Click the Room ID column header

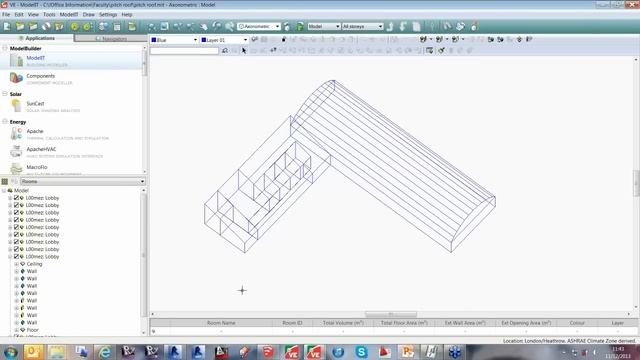[292, 323]
